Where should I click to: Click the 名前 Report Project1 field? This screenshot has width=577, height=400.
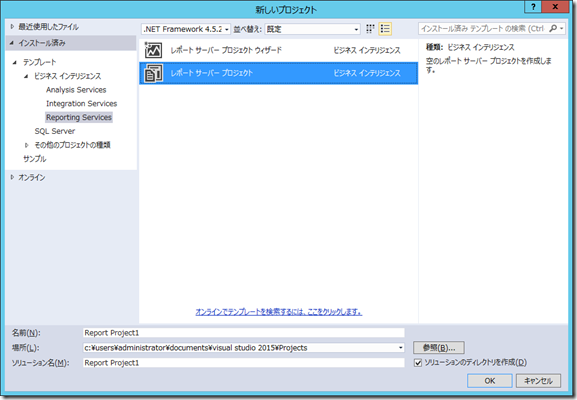244,333
